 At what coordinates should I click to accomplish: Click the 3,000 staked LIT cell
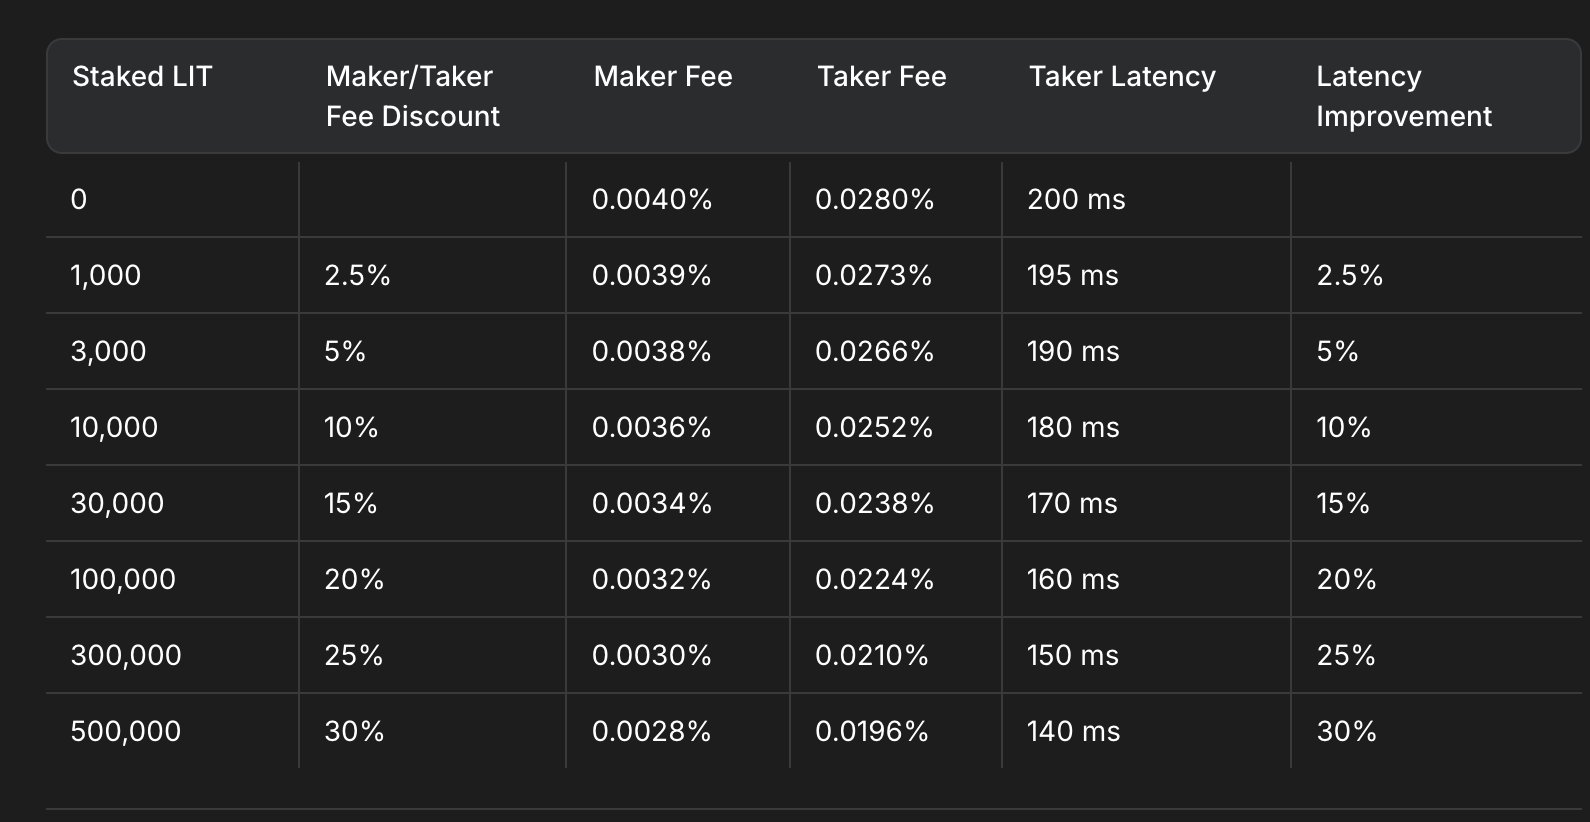coord(108,351)
